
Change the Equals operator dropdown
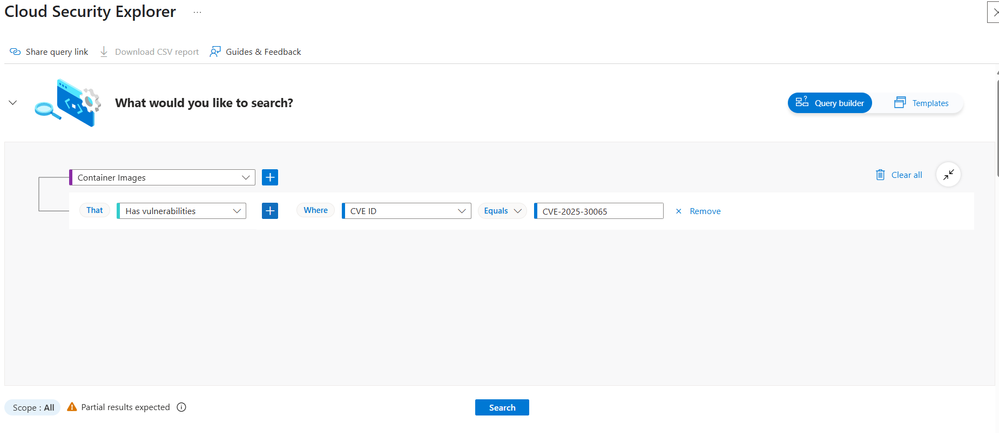[x=502, y=211]
